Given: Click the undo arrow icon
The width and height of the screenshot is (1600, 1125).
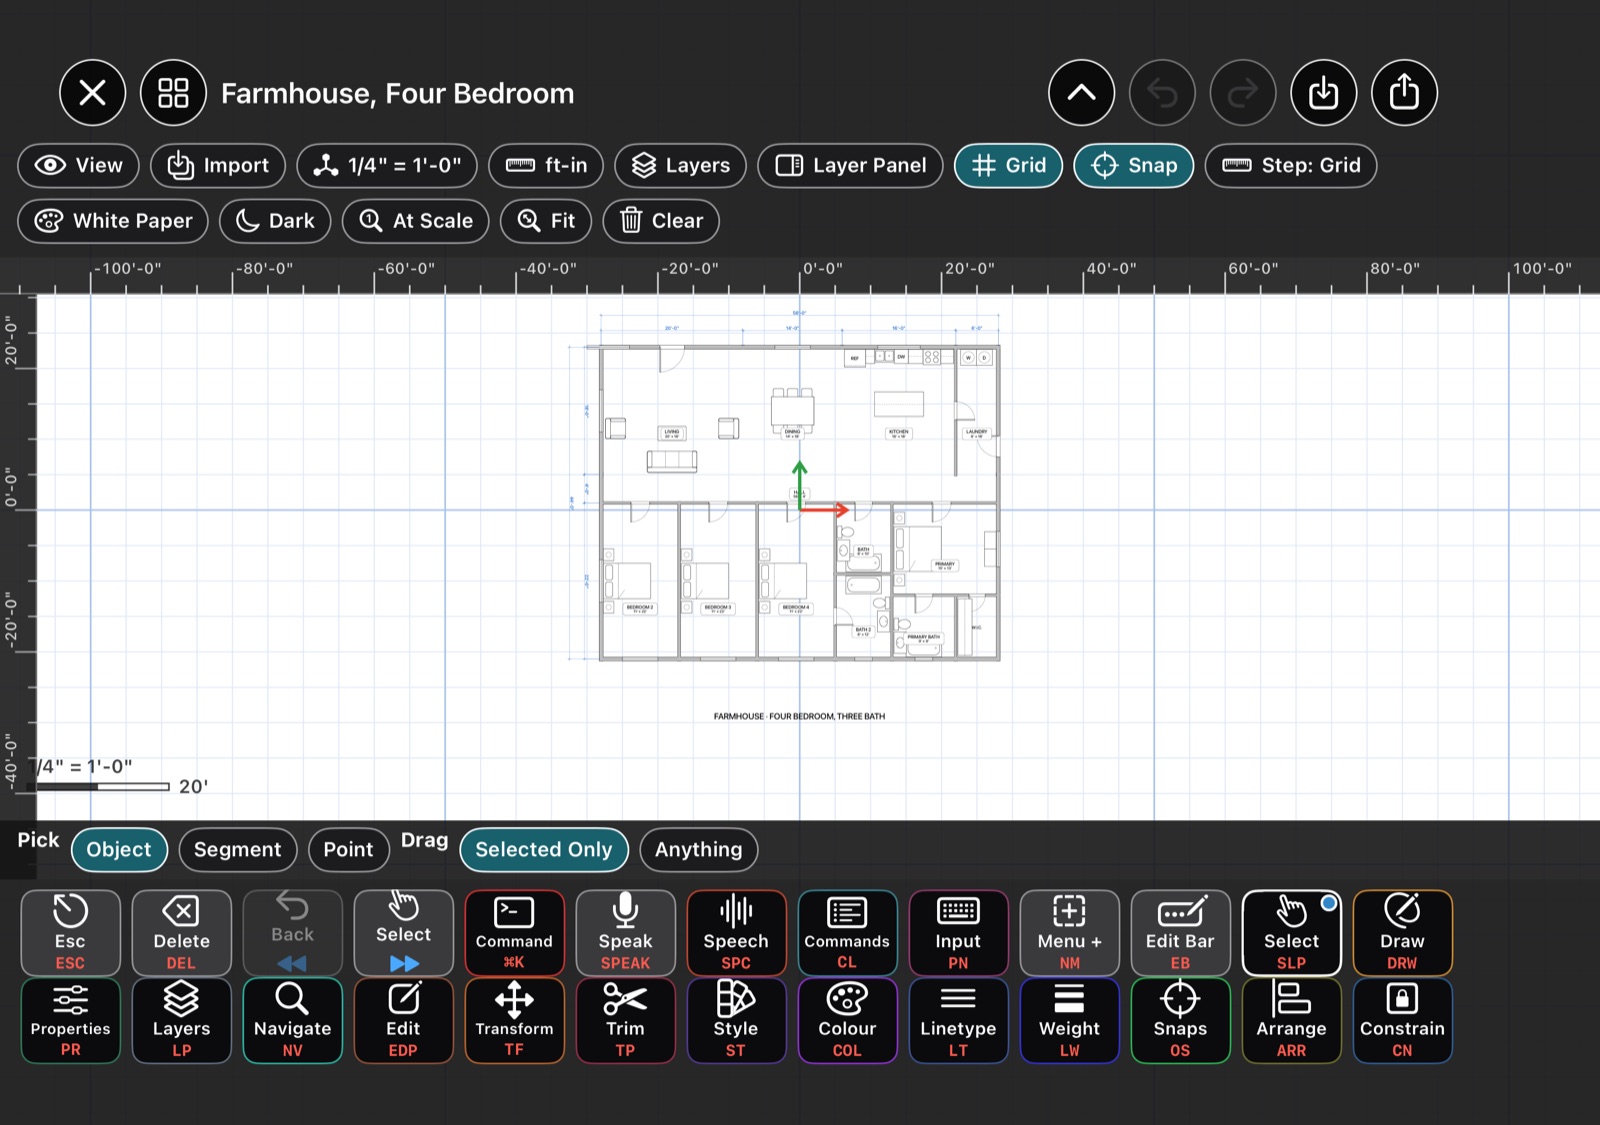Looking at the screenshot, I should pyautogui.click(x=1162, y=93).
